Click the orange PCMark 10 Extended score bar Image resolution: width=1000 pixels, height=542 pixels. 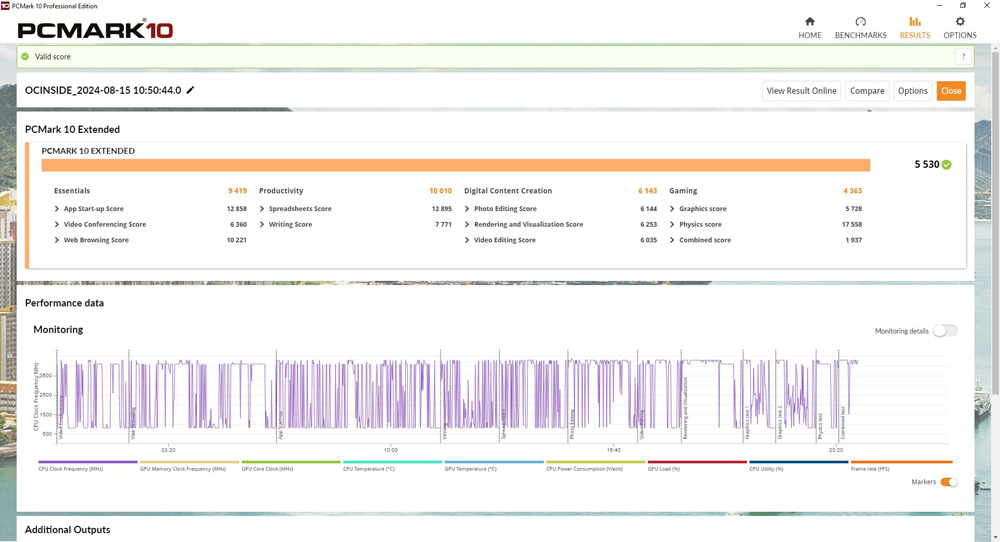pos(456,165)
